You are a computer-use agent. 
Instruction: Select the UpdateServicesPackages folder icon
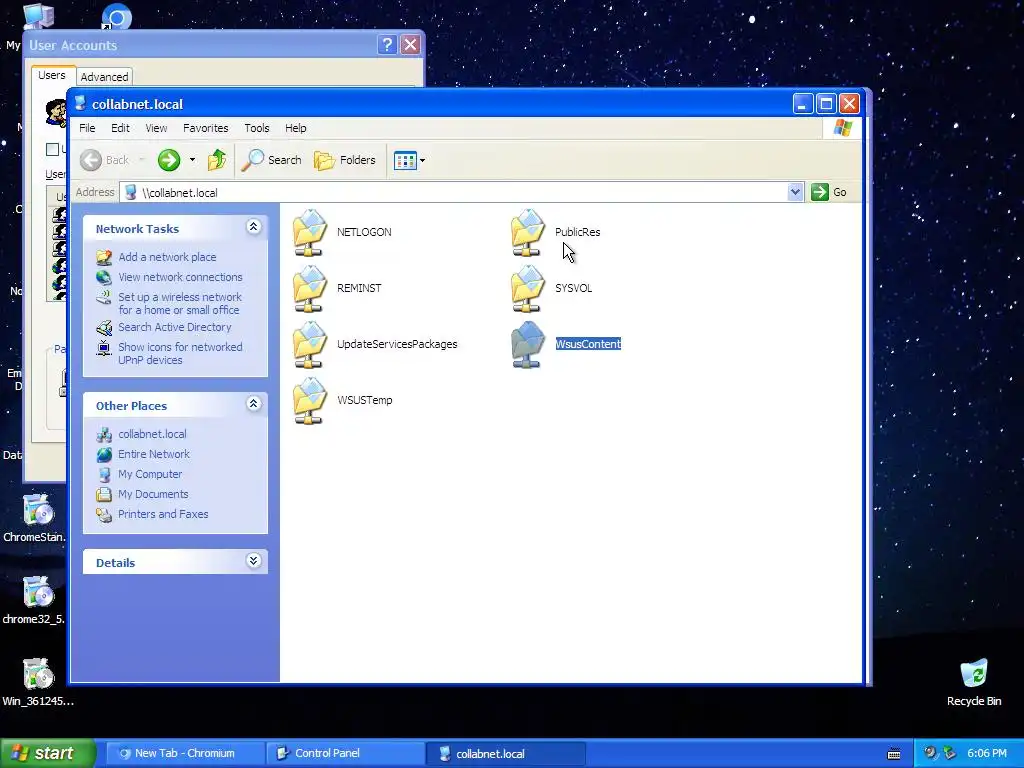[x=310, y=345]
